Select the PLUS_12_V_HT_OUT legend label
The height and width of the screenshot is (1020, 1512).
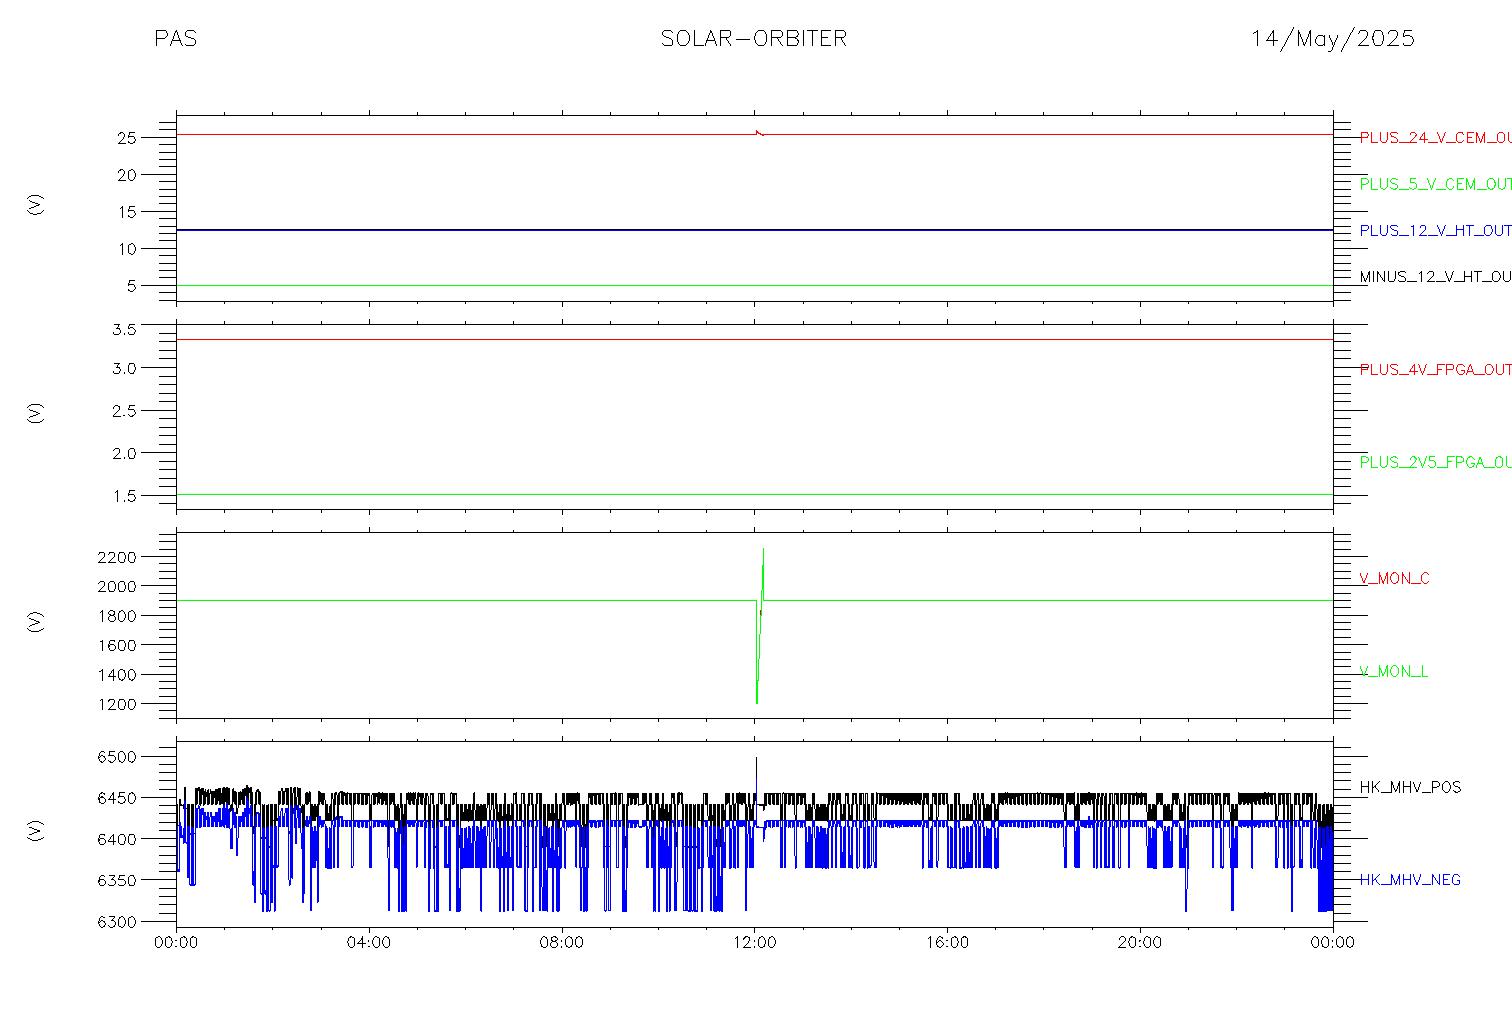(1435, 231)
